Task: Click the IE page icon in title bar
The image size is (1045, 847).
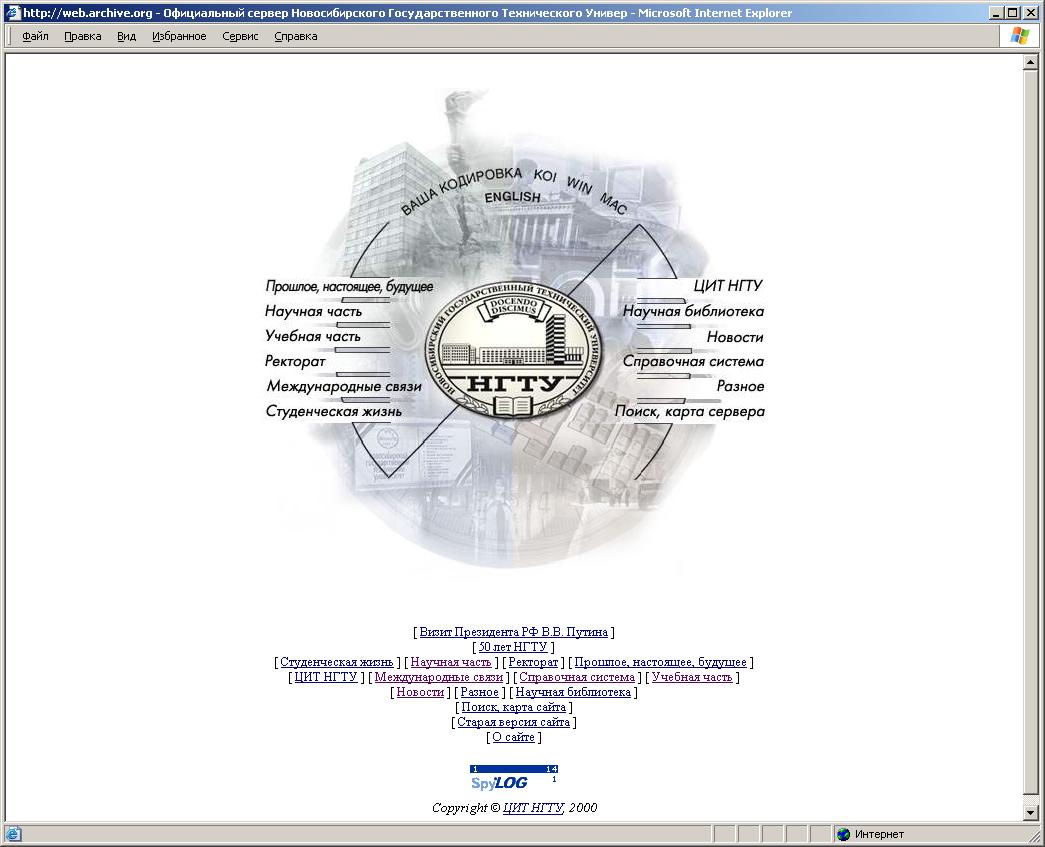Action: (x=13, y=13)
